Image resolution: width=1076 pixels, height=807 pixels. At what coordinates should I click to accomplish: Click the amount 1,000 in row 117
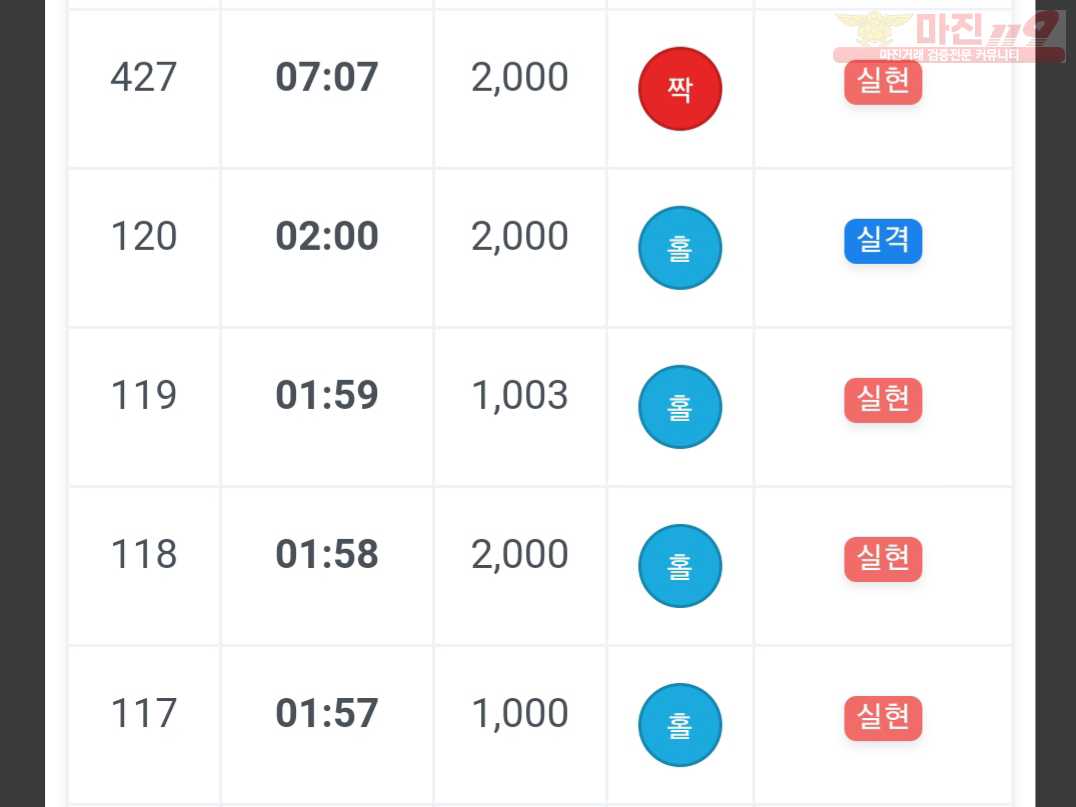coord(519,714)
